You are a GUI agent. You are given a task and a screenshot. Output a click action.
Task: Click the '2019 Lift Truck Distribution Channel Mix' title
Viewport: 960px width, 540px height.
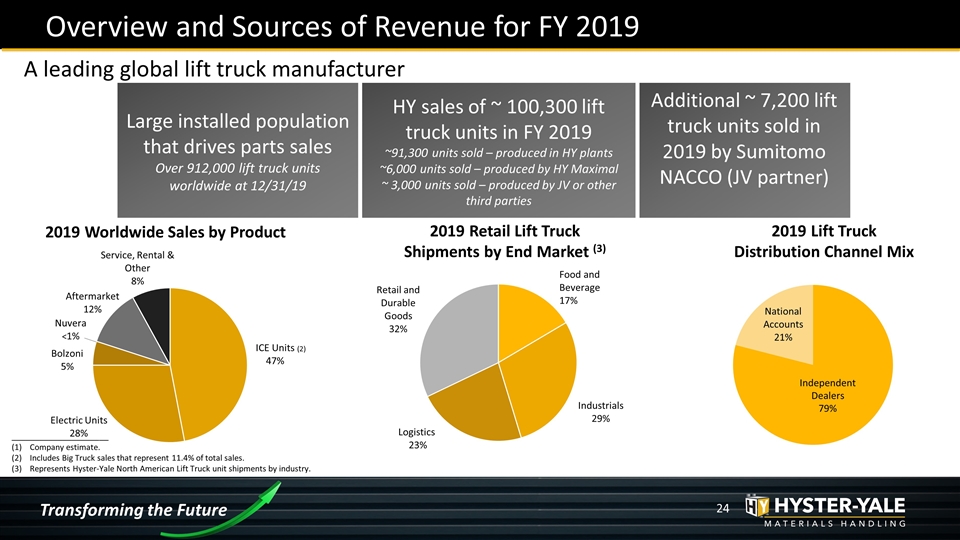tap(823, 241)
